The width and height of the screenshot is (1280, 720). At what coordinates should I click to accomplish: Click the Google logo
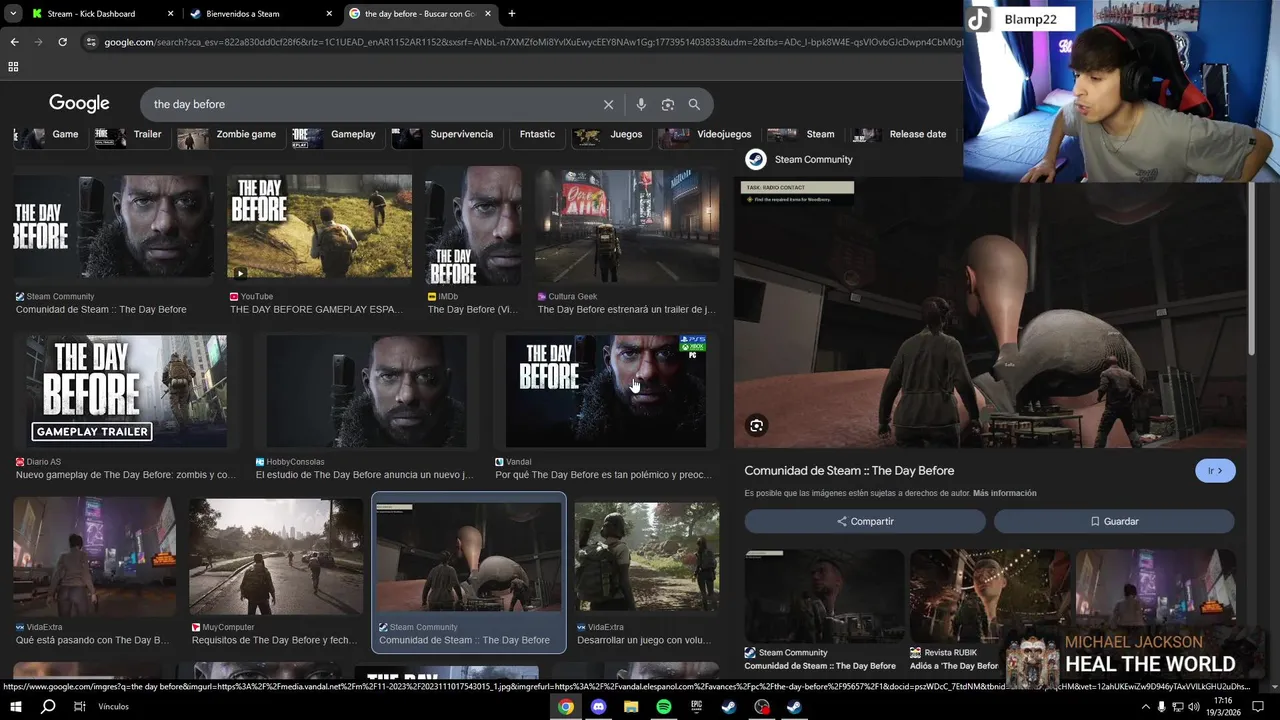[79, 104]
